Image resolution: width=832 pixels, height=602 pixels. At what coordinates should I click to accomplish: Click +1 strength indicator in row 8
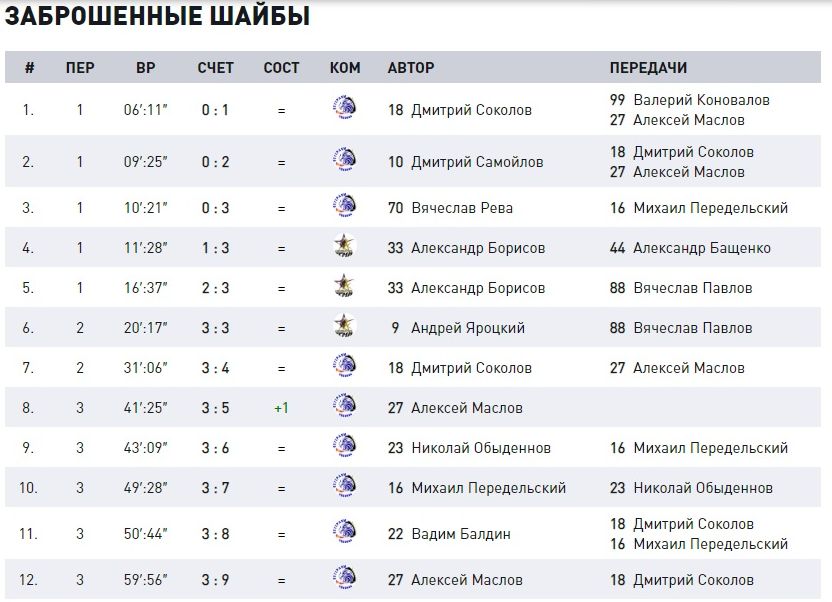281,408
